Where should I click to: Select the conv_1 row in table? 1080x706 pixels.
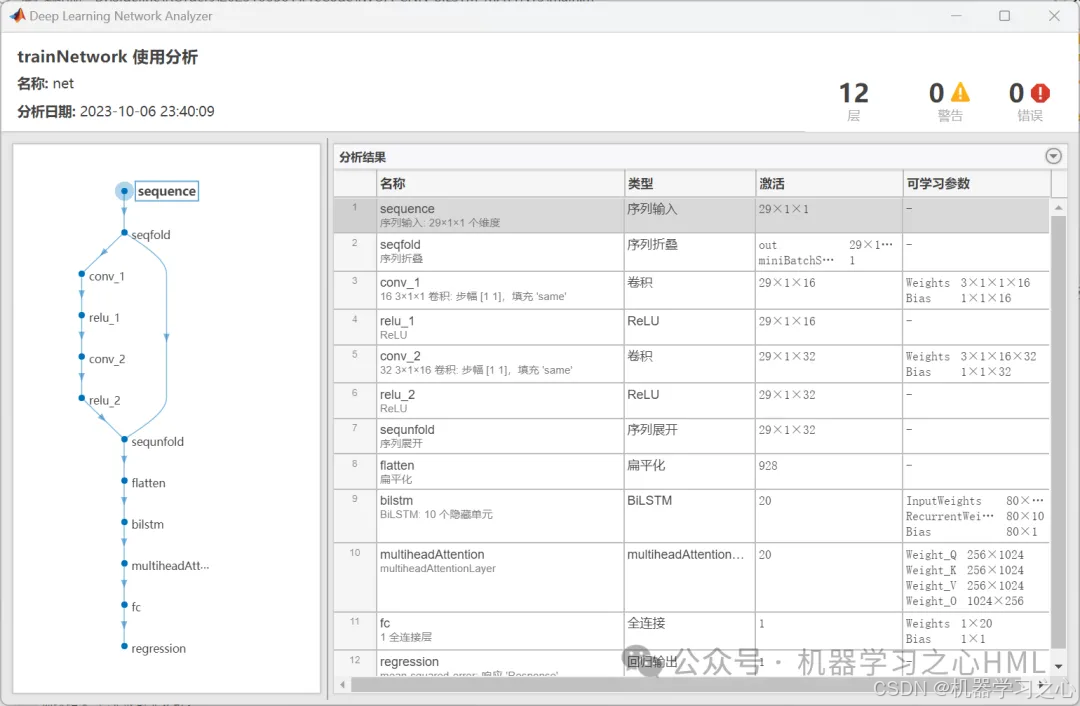click(x=691, y=290)
